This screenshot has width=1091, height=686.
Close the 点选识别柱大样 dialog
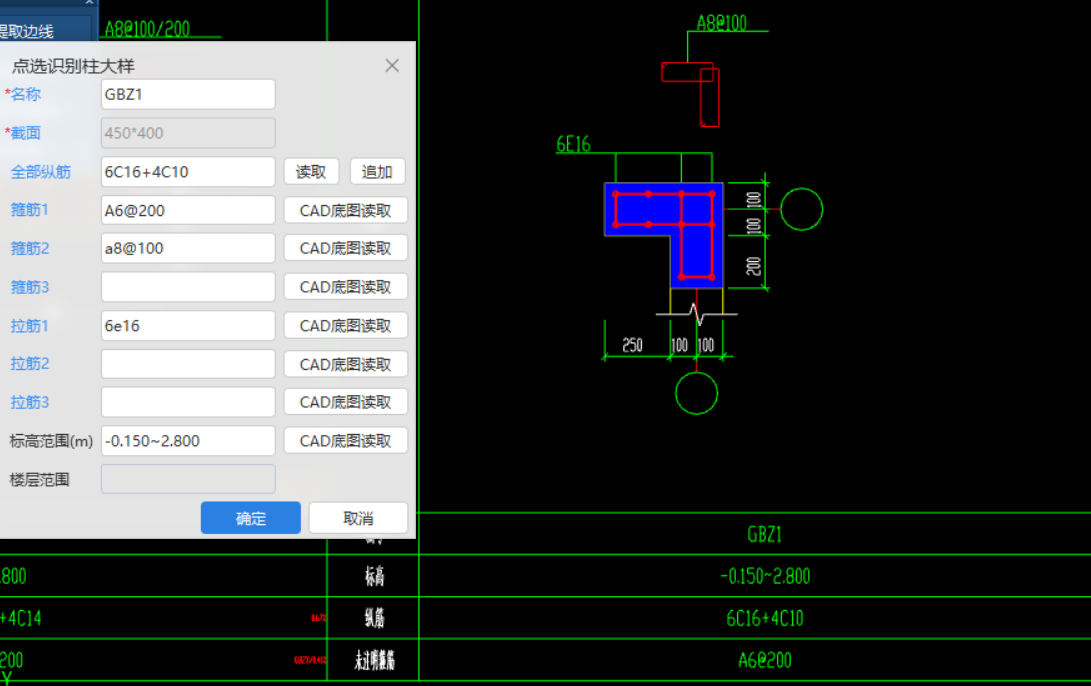(392, 65)
